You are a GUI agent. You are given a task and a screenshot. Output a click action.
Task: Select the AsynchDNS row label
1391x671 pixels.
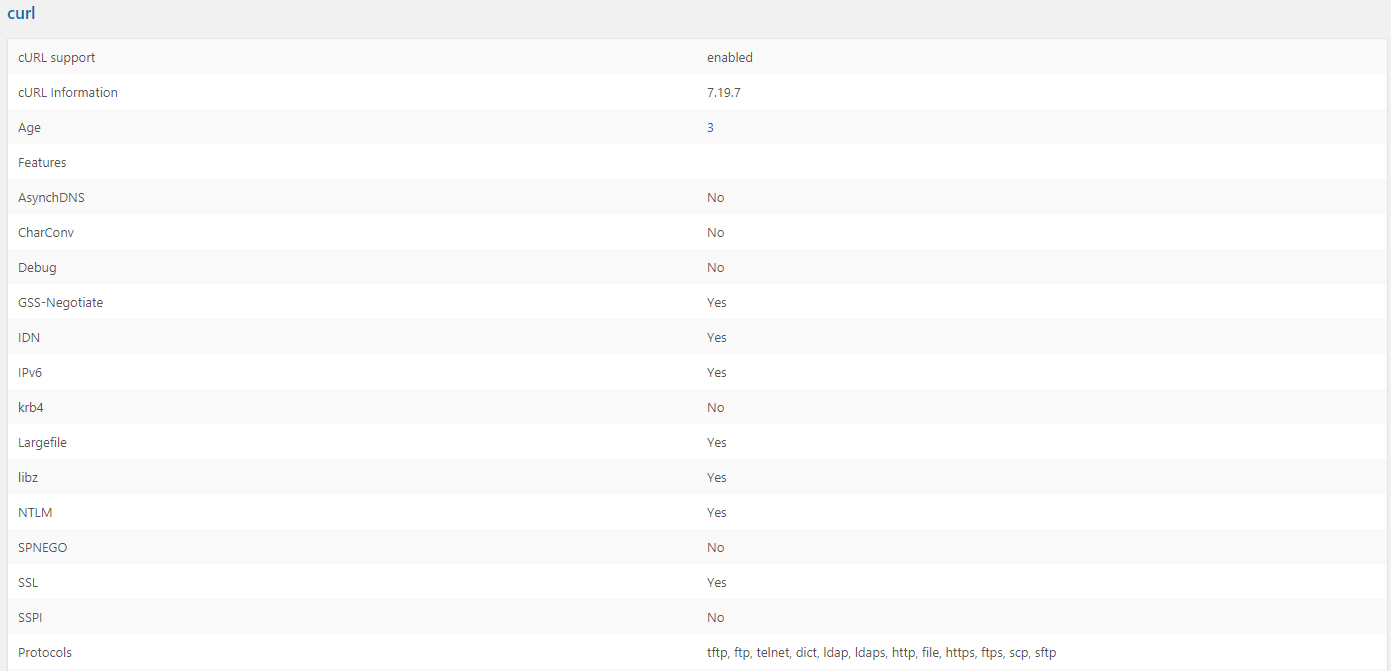(x=51, y=198)
